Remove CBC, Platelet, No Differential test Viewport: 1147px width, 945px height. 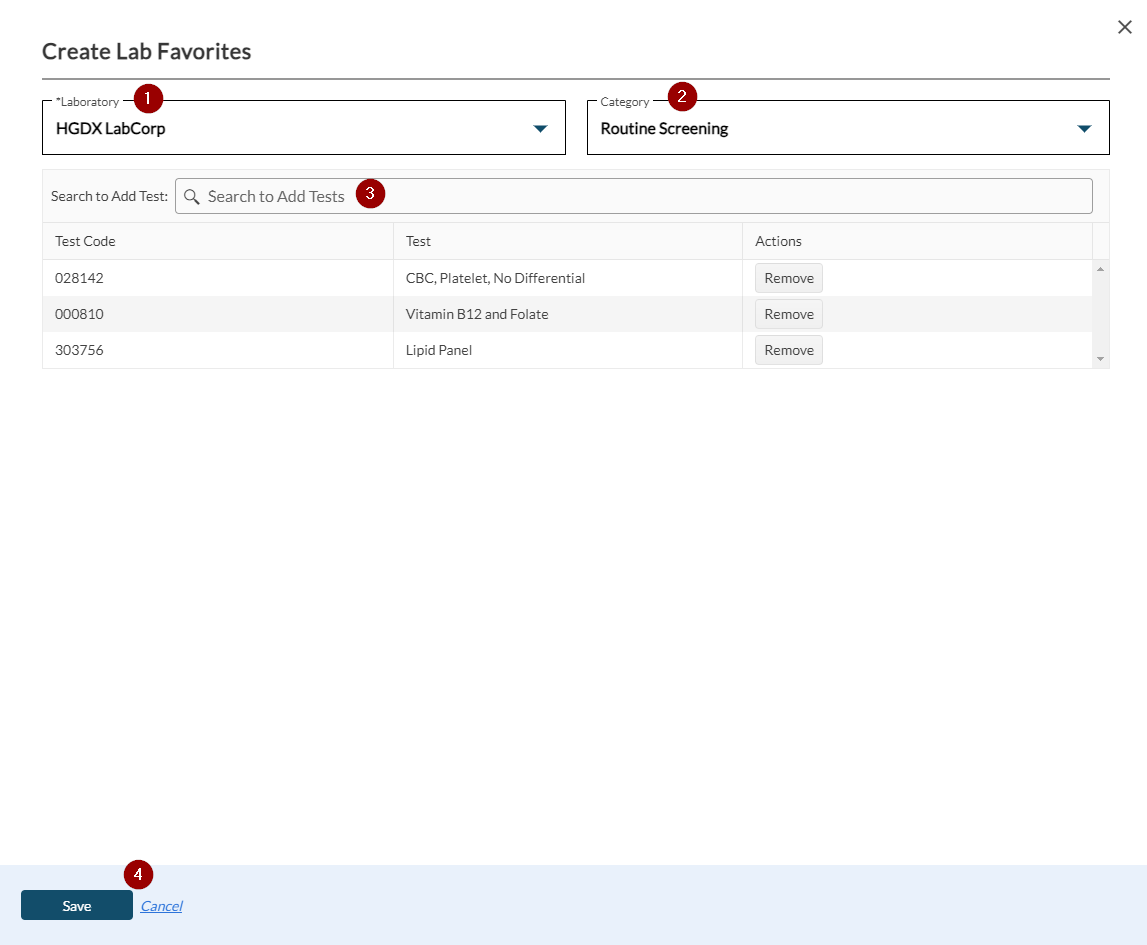789,278
